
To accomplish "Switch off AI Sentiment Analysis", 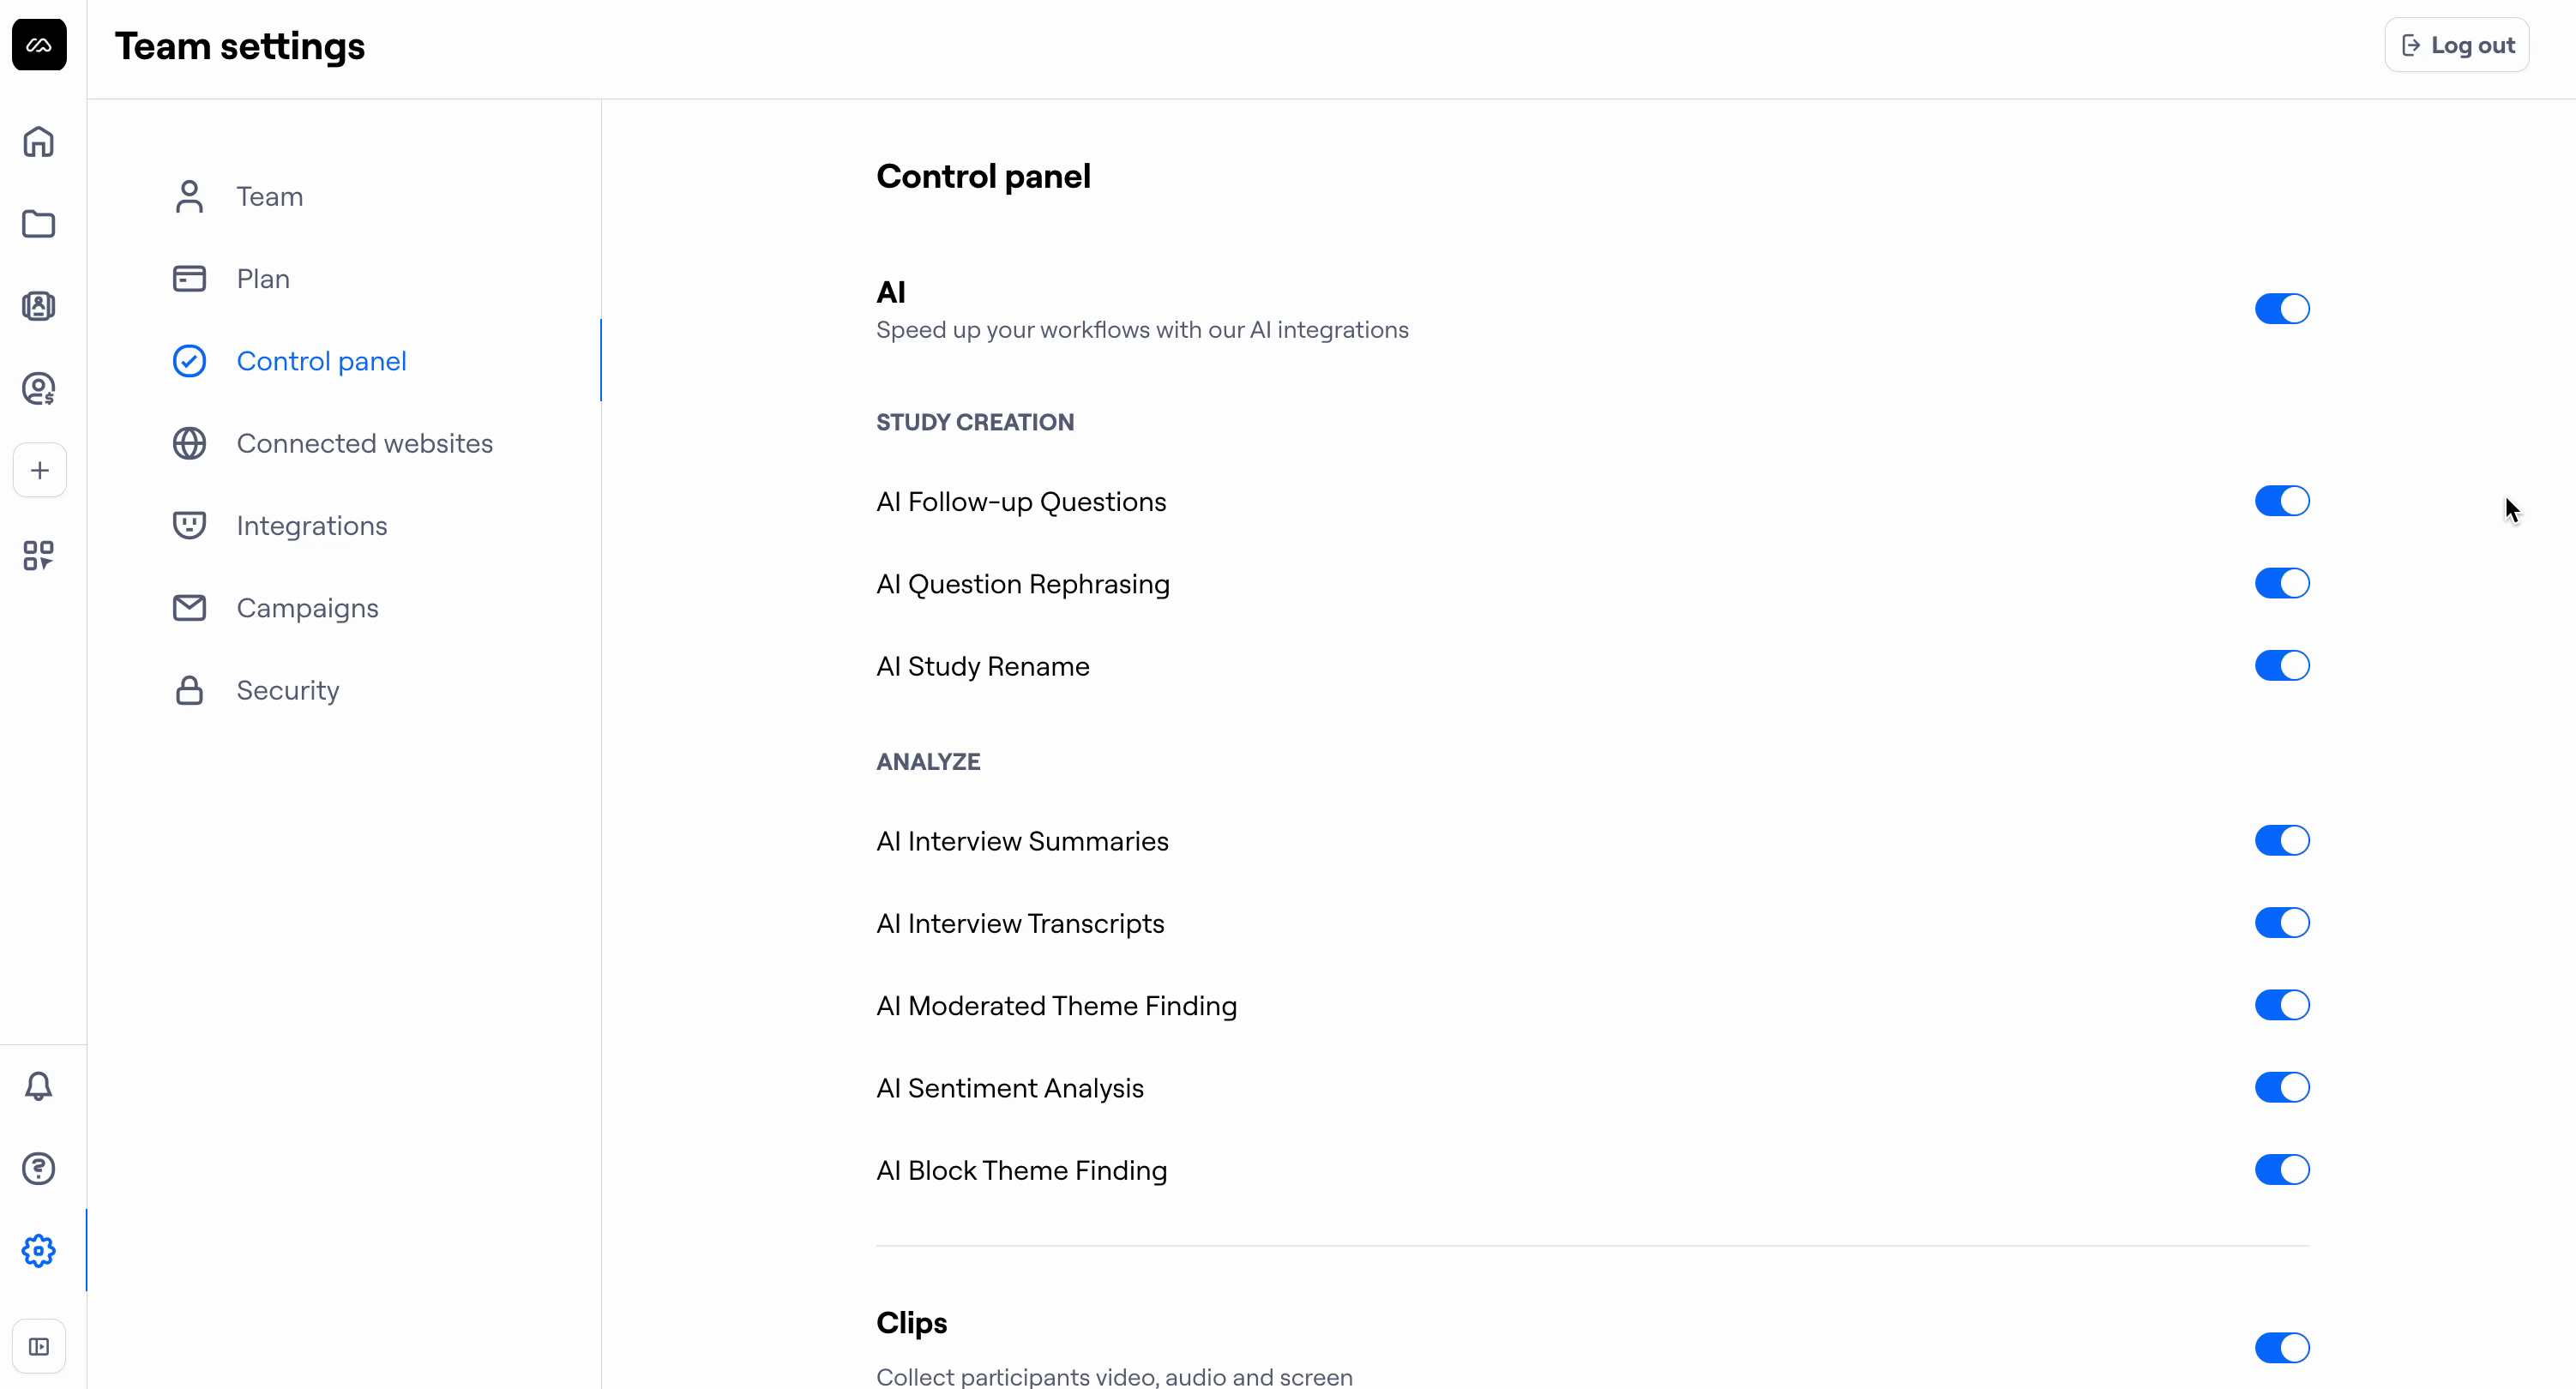I will point(2281,1087).
